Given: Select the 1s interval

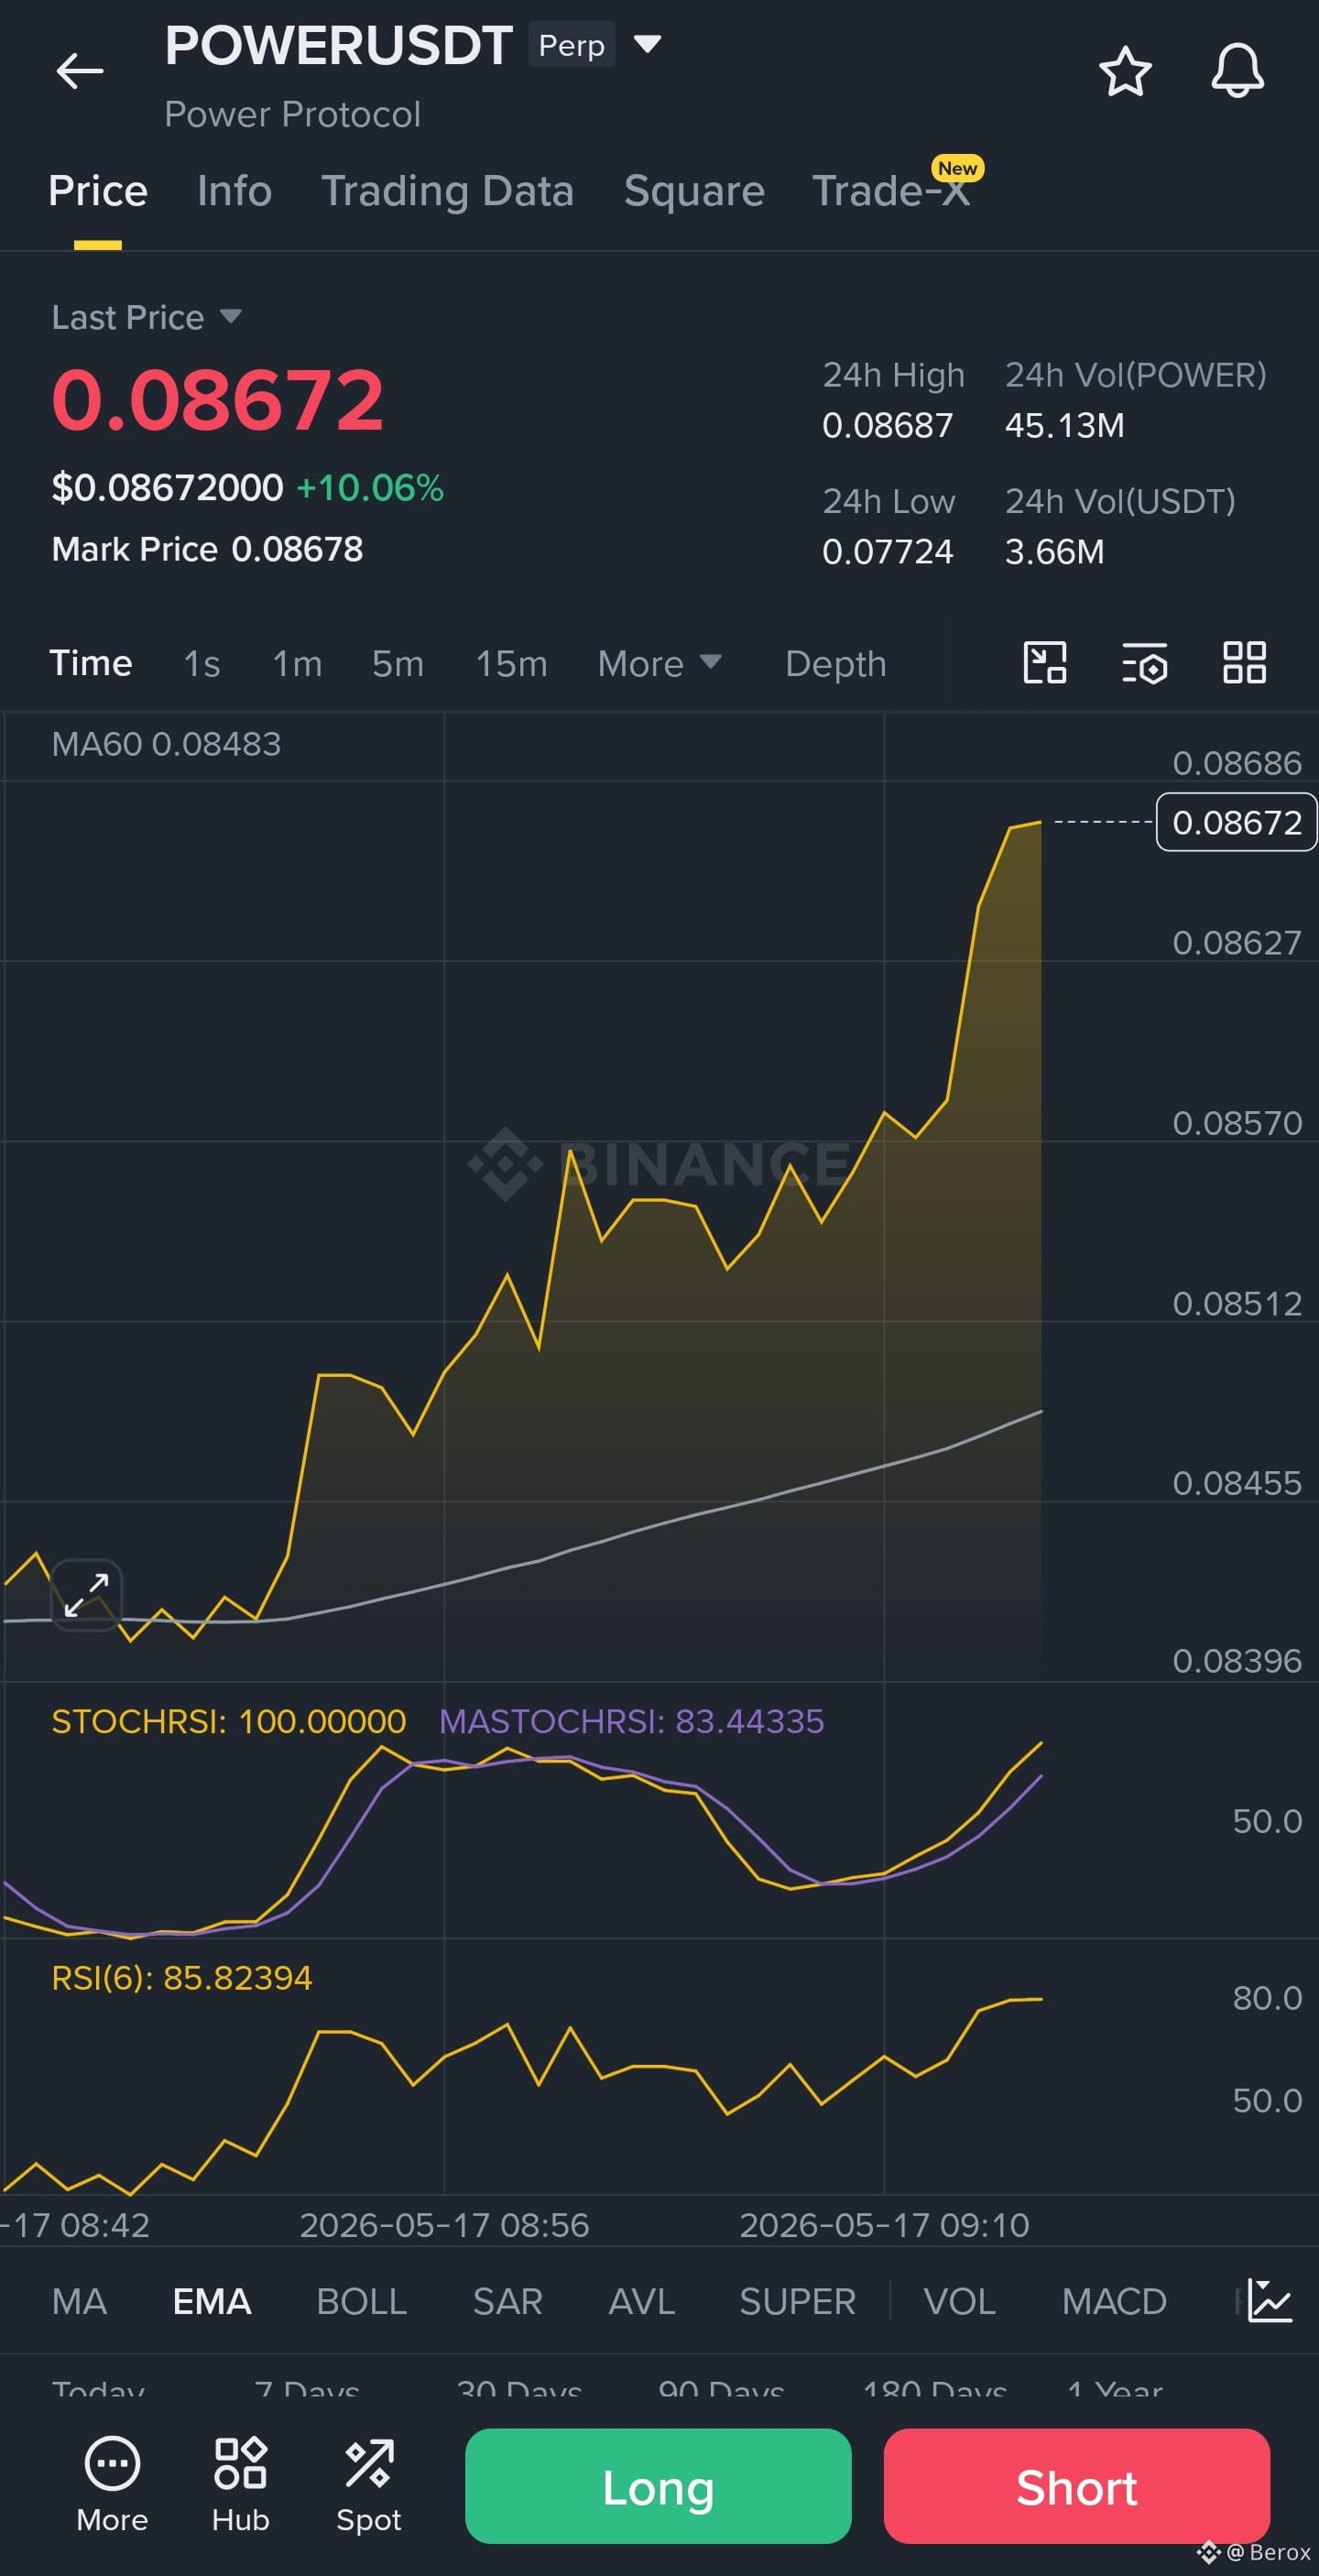Looking at the screenshot, I should pyautogui.click(x=202, y=663).
